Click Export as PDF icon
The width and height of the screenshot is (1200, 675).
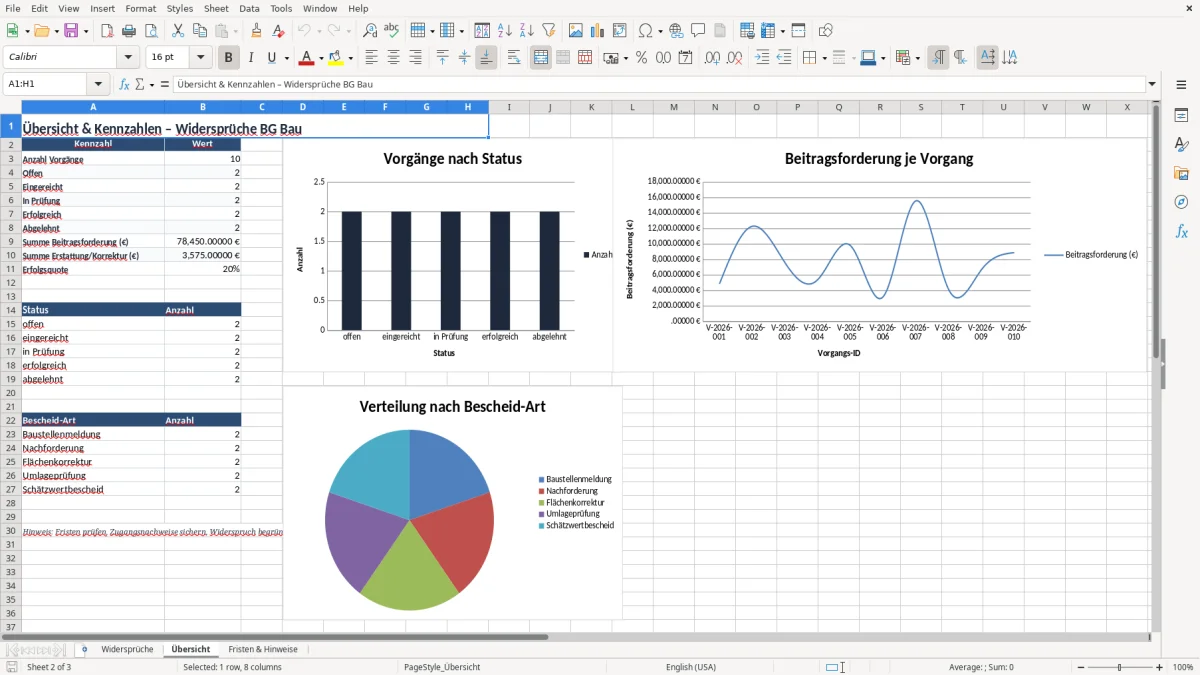(x=107, y=31)
